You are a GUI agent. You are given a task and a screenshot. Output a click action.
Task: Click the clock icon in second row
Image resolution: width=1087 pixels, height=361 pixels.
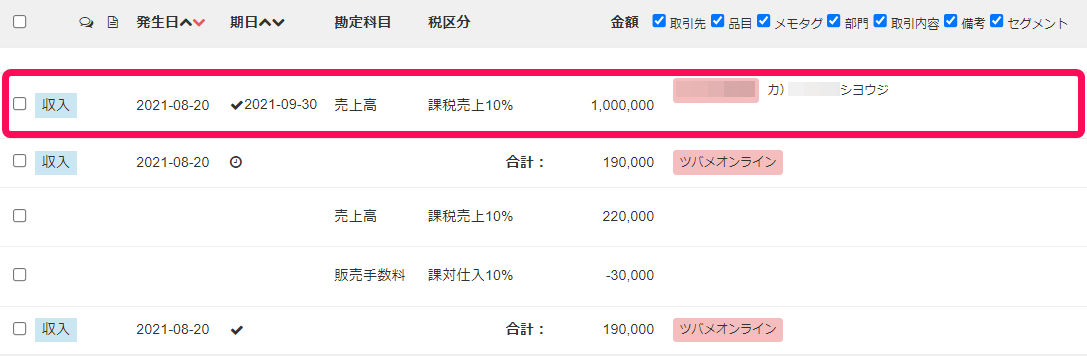click(x=236, y=162)
